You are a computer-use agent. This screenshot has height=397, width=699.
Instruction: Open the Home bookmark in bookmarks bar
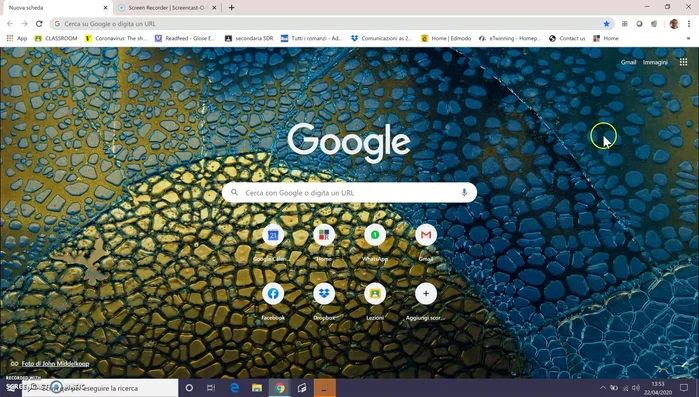pos(606,38)
